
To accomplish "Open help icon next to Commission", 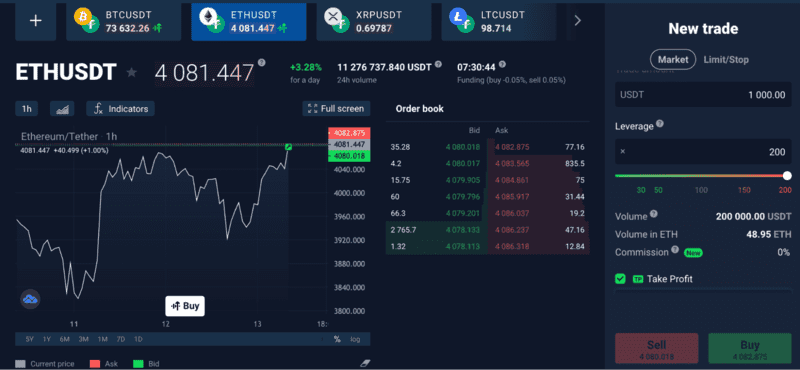I will (675, 250).
